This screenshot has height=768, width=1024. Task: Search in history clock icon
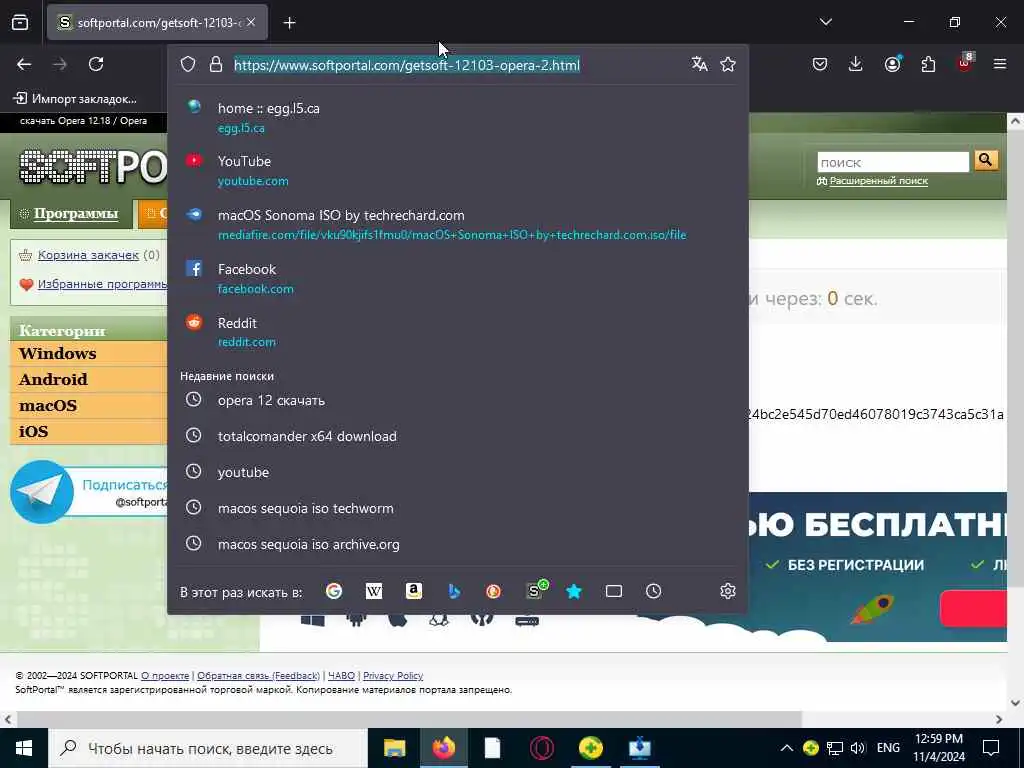click(654, 592)
